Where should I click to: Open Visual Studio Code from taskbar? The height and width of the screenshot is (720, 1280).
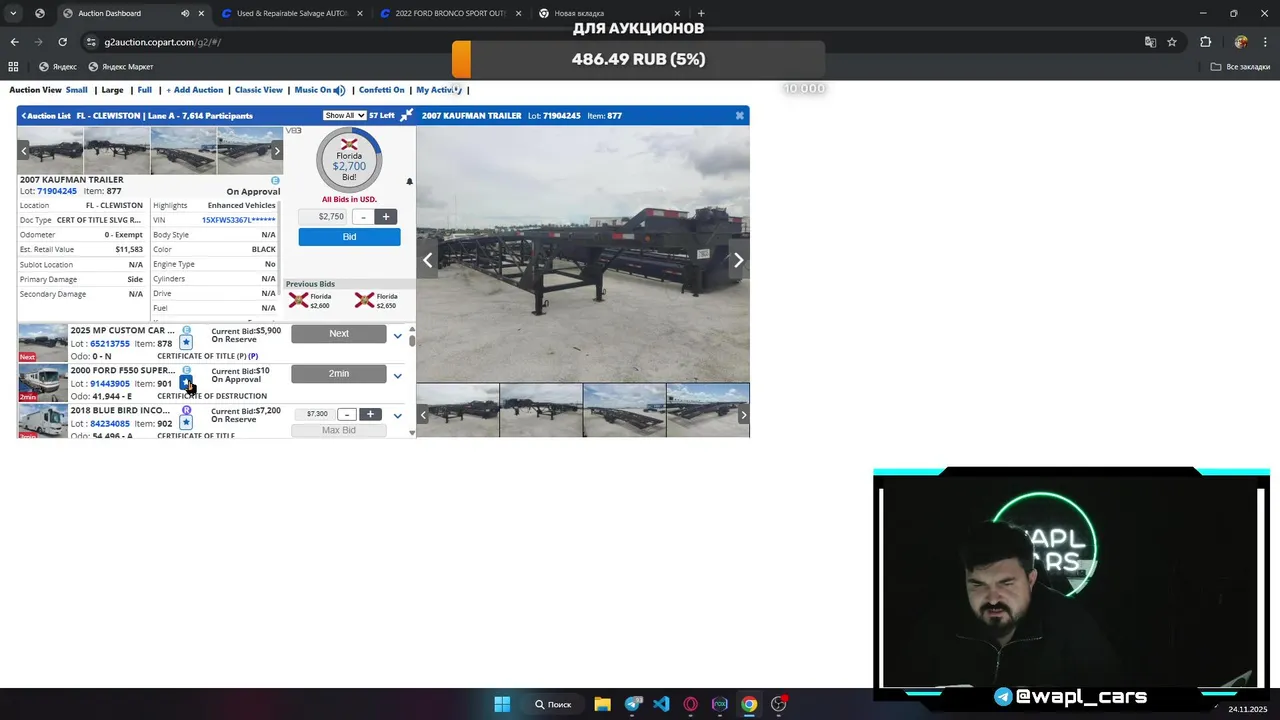pos(661,704)
